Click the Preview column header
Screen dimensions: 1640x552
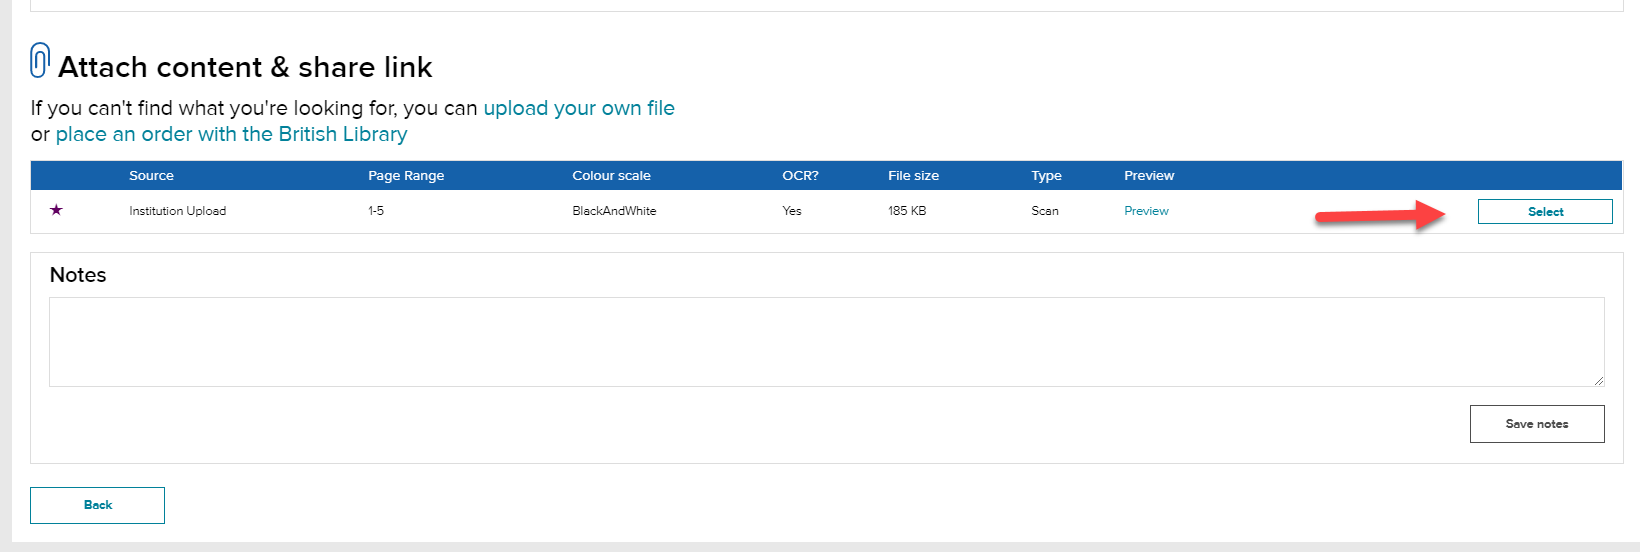pyautogui.click(x=1149, y=176)
